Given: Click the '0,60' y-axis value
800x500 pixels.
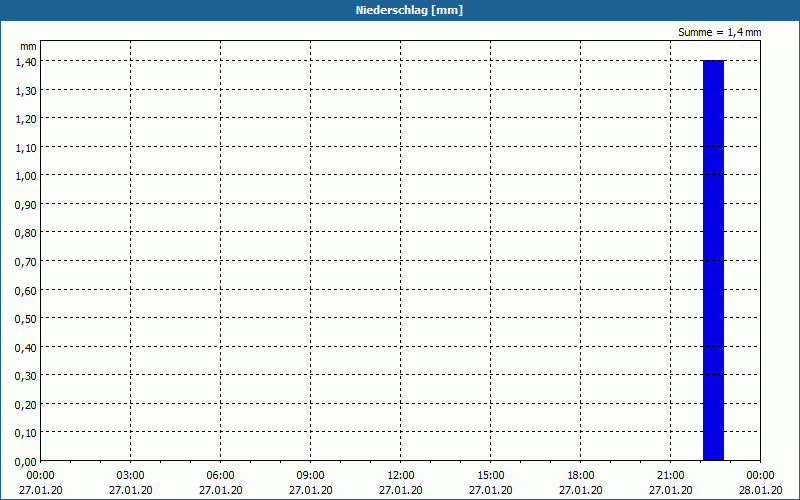Looking at the screenshot, I should coord(26,290).
